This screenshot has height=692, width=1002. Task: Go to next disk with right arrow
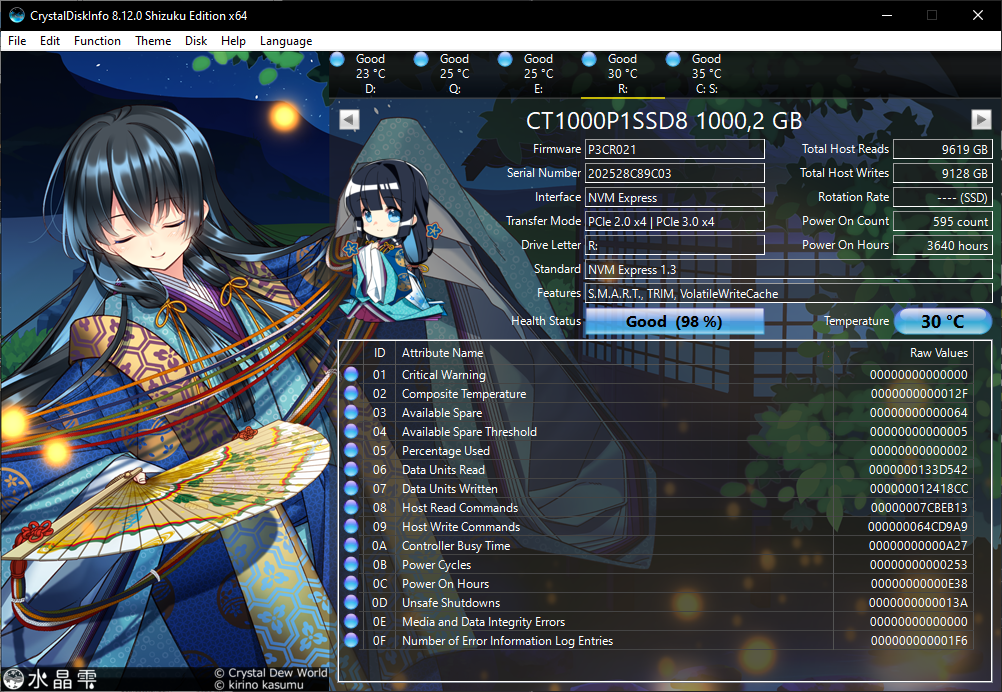[981, 119]
